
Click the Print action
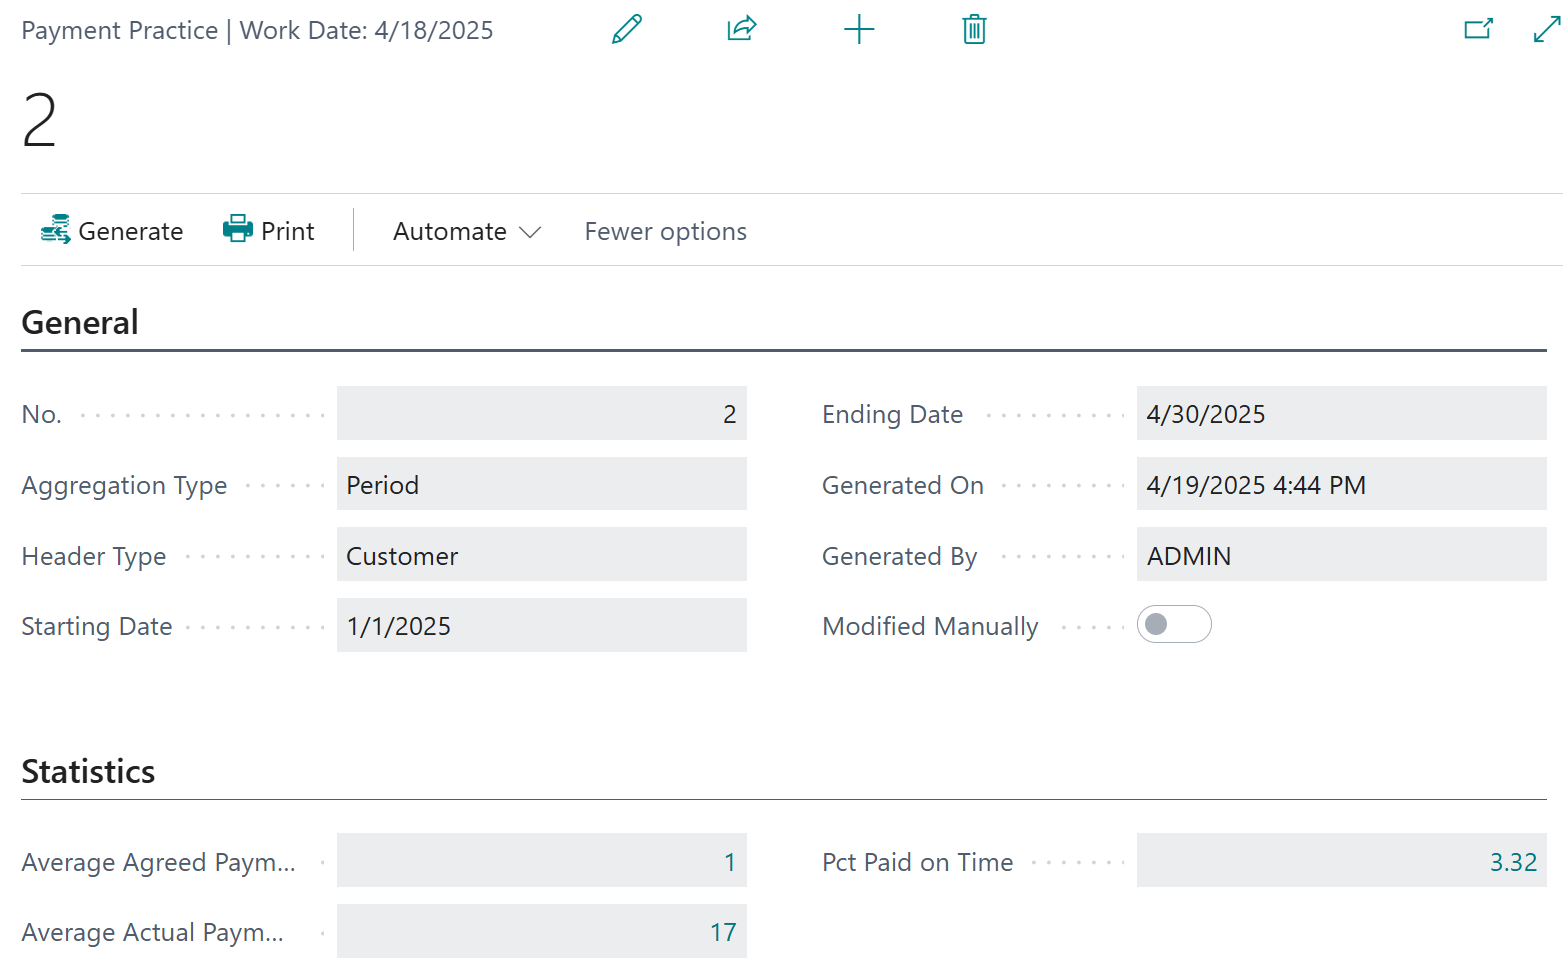[x=268, y=231]
